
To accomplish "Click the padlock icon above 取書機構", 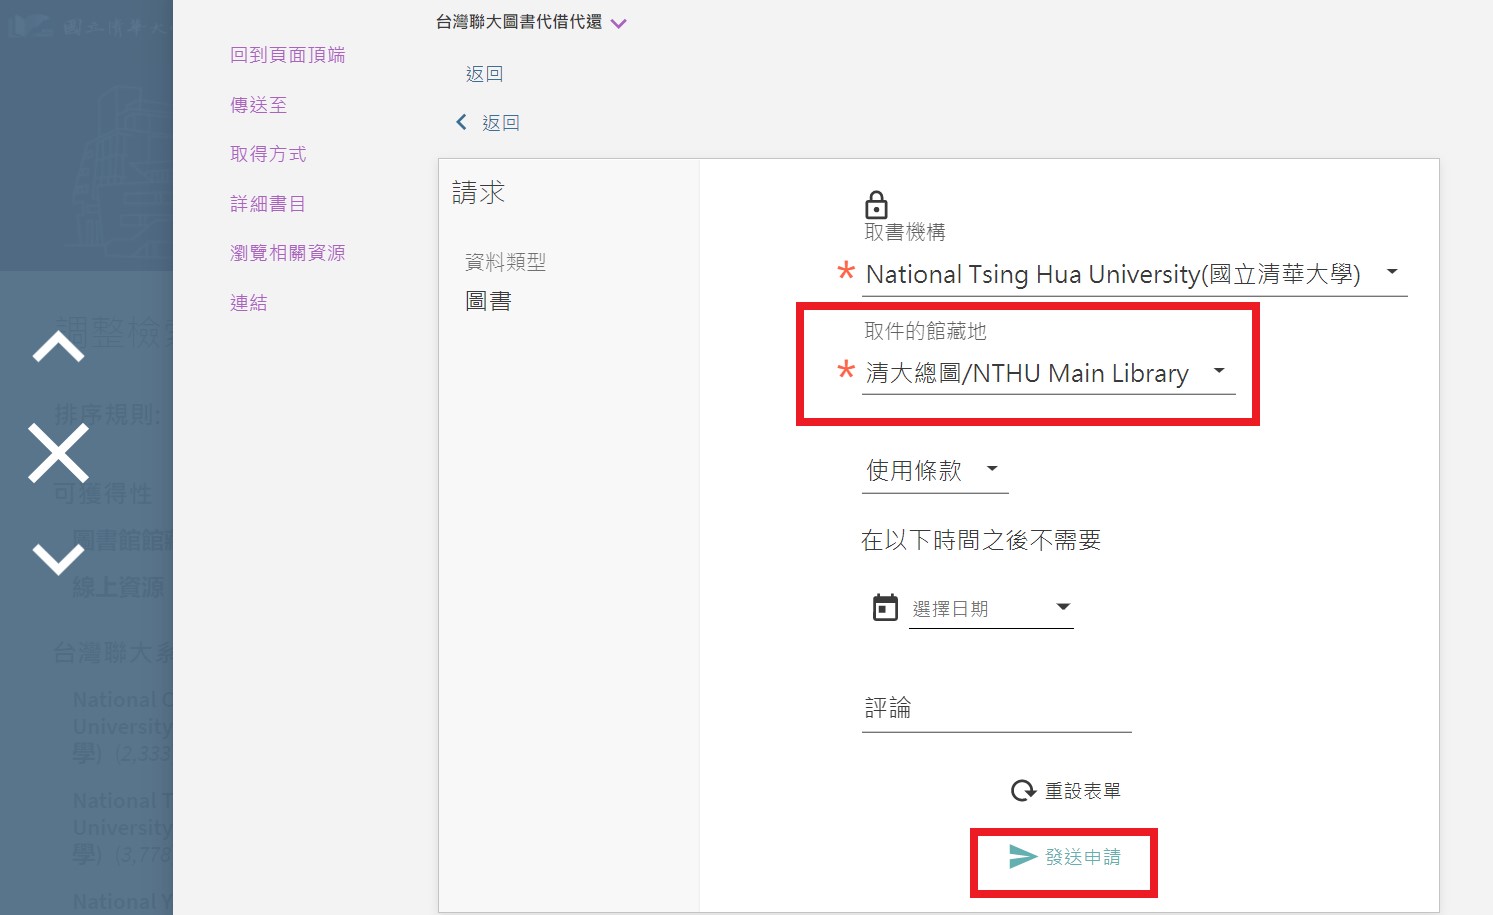I will (876, 205).
